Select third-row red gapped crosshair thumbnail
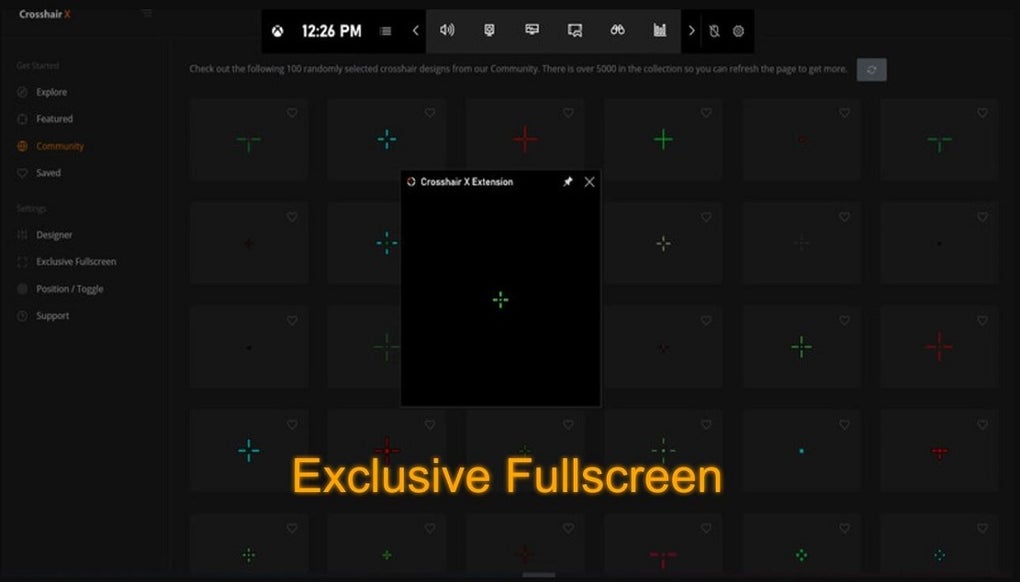 click(939, 347)
